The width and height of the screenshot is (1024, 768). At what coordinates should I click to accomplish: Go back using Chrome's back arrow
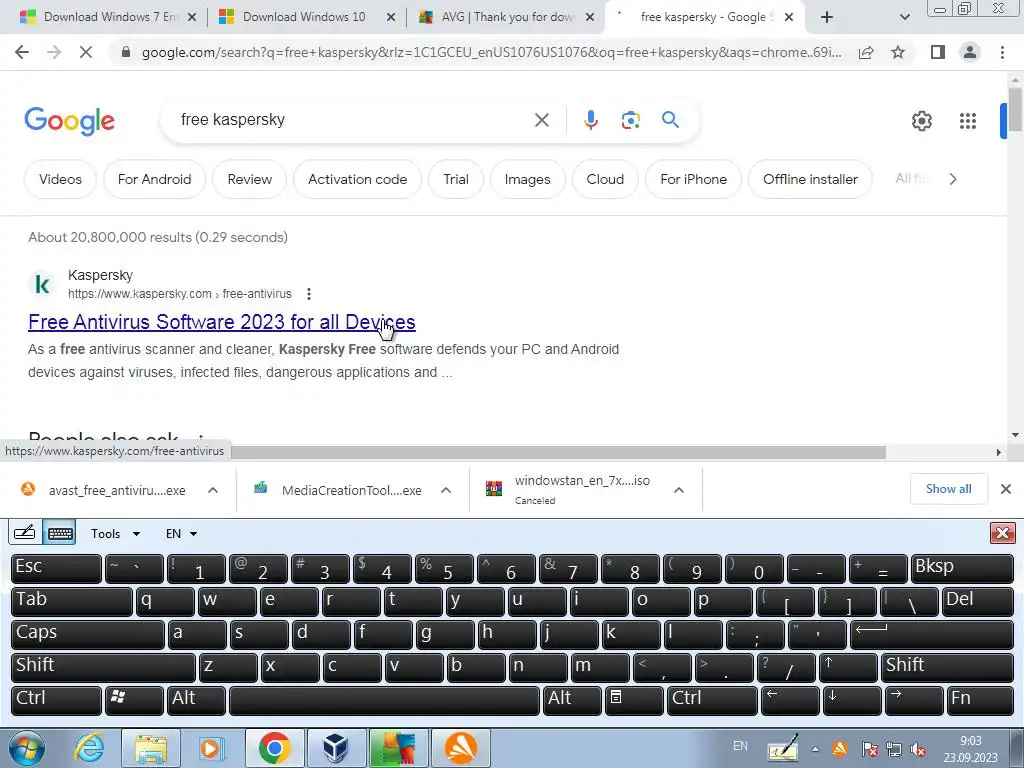click(22, 52)
